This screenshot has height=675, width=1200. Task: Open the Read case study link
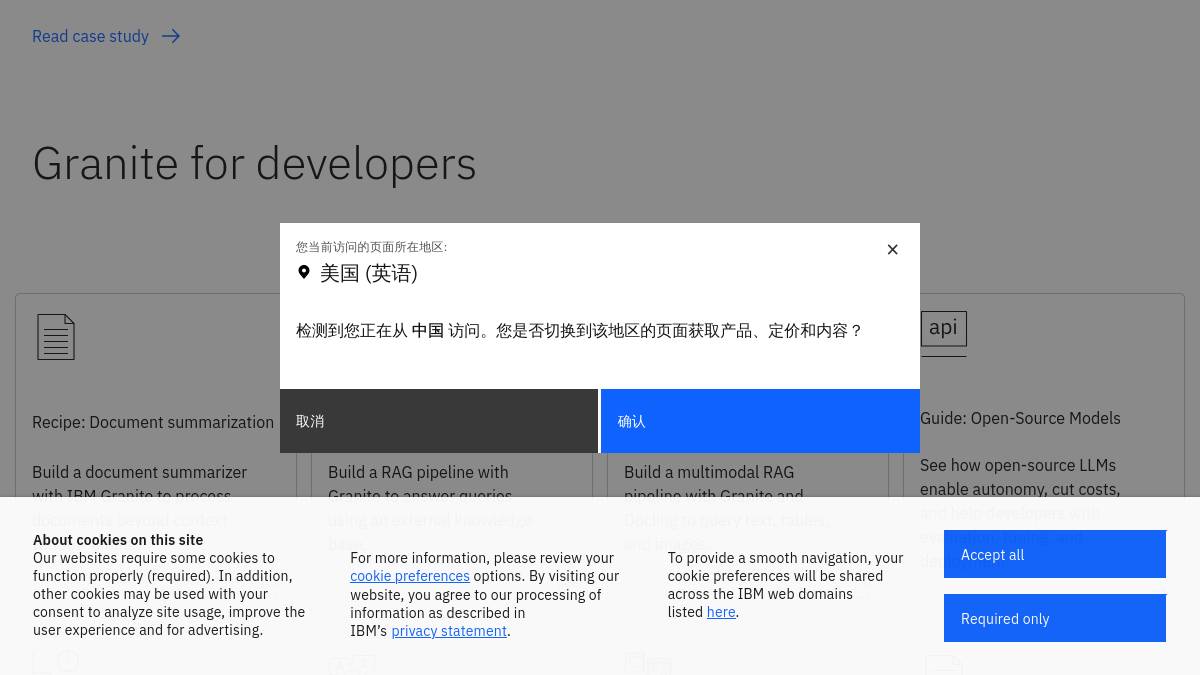(x=106, y=36)
